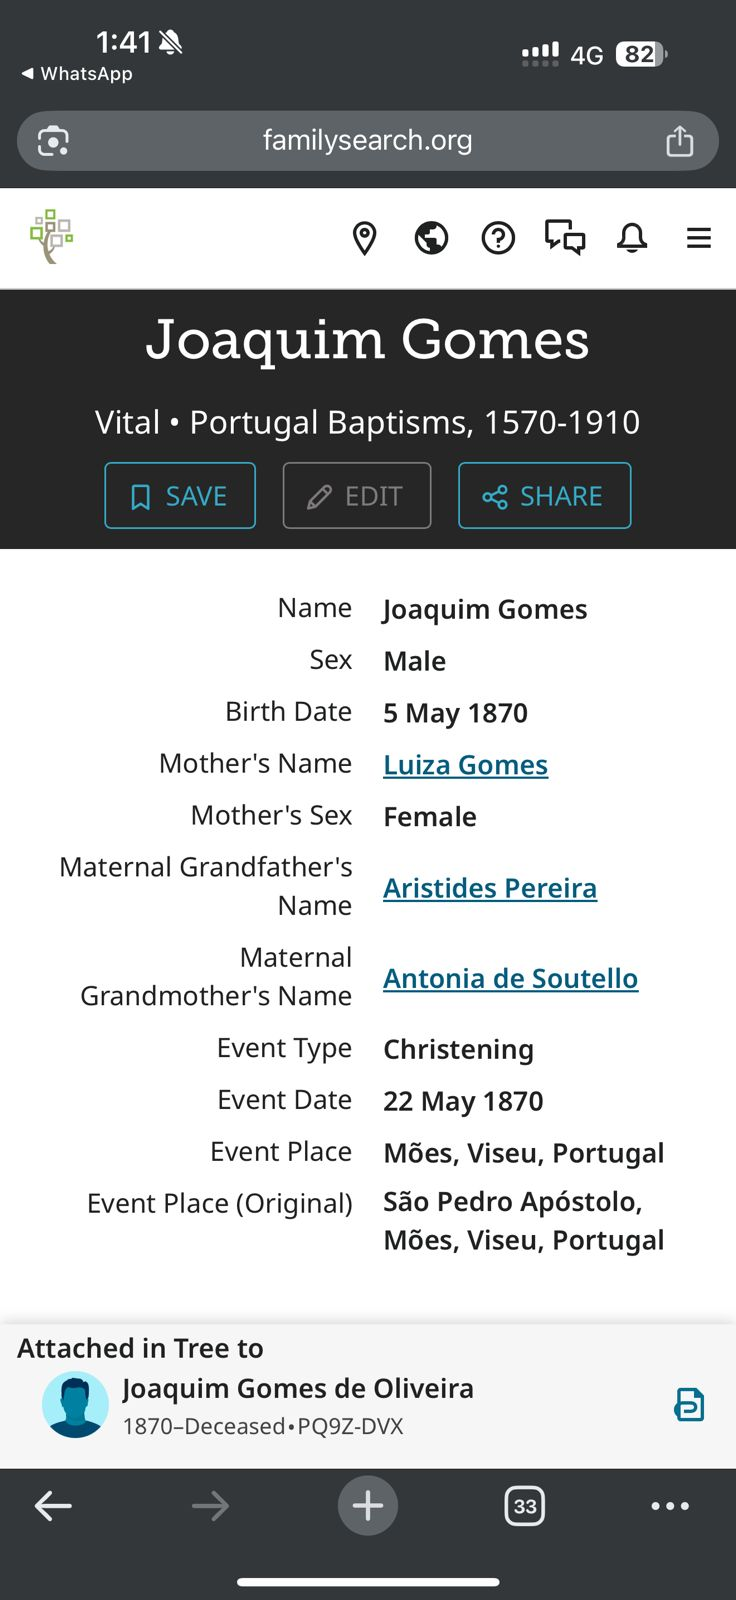The height and width of the screenshot is (1600, 736).
Task: Save this record with SAVE button
Action: pos(180,496)
